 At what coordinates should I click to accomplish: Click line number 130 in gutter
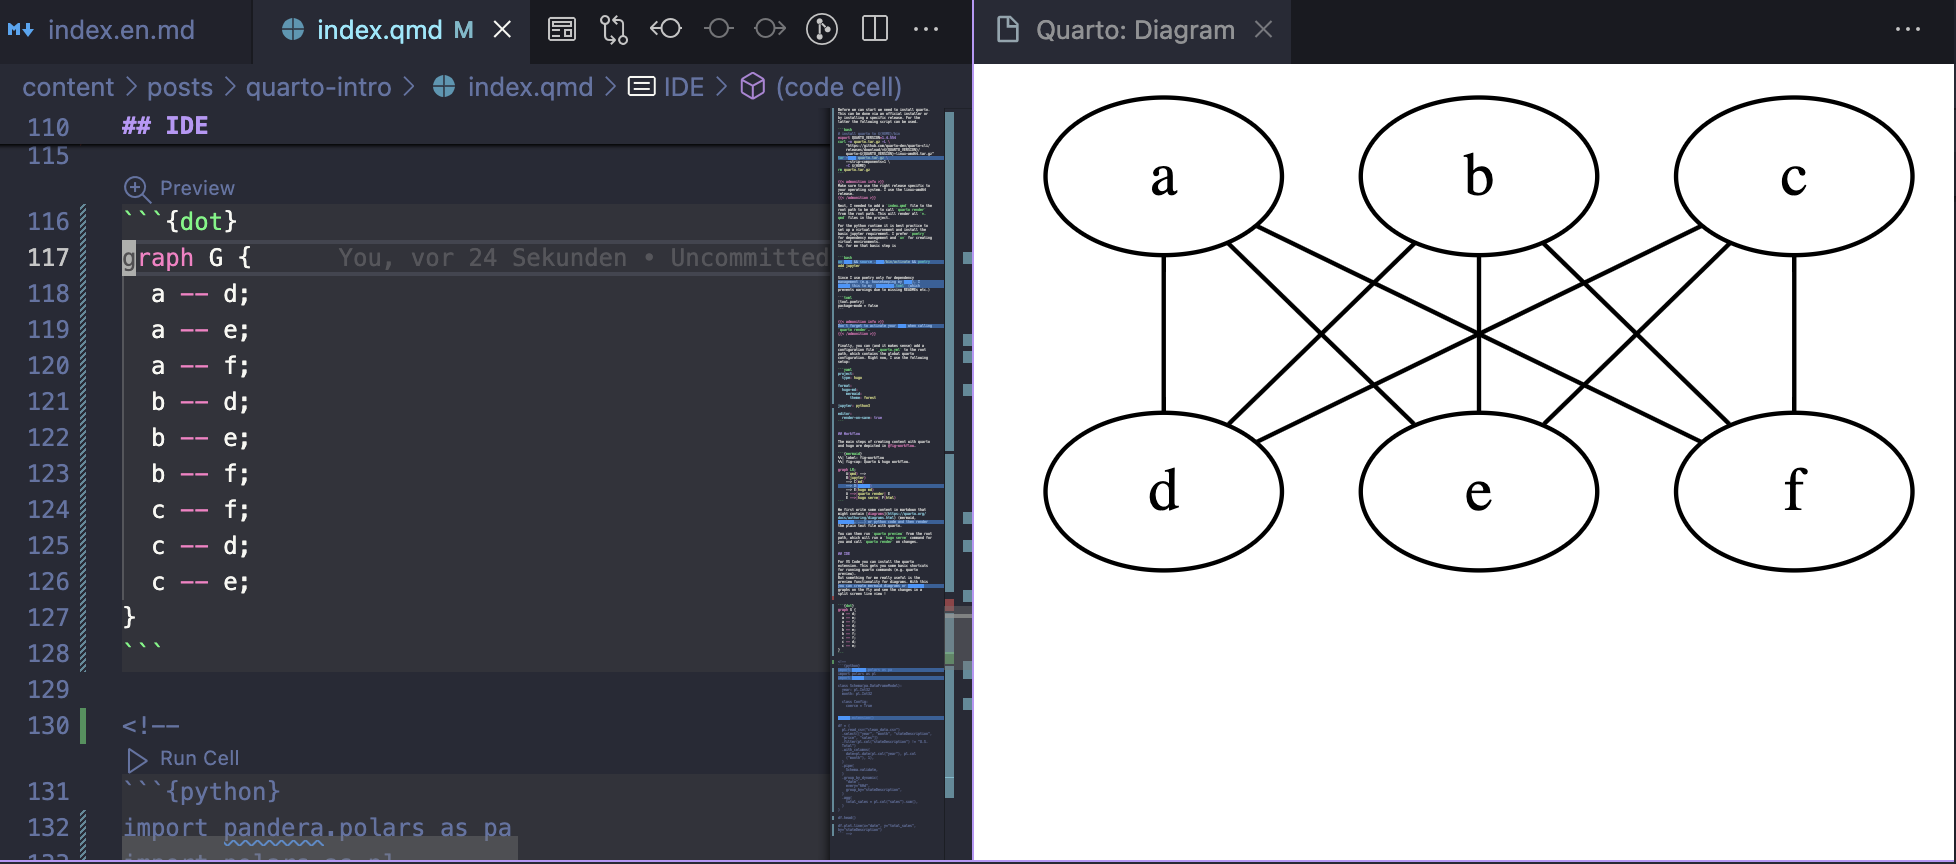(x=48, y=726)
